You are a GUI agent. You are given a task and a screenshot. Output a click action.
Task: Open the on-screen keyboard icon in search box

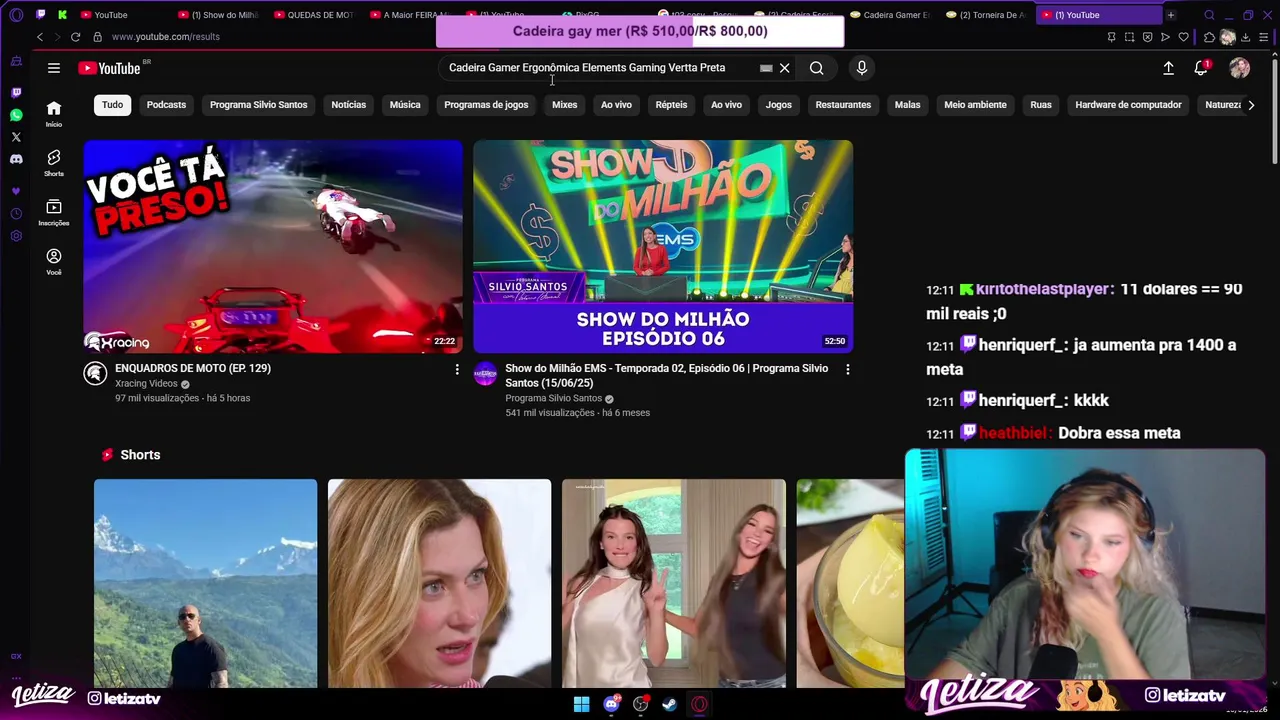(766, 68)
